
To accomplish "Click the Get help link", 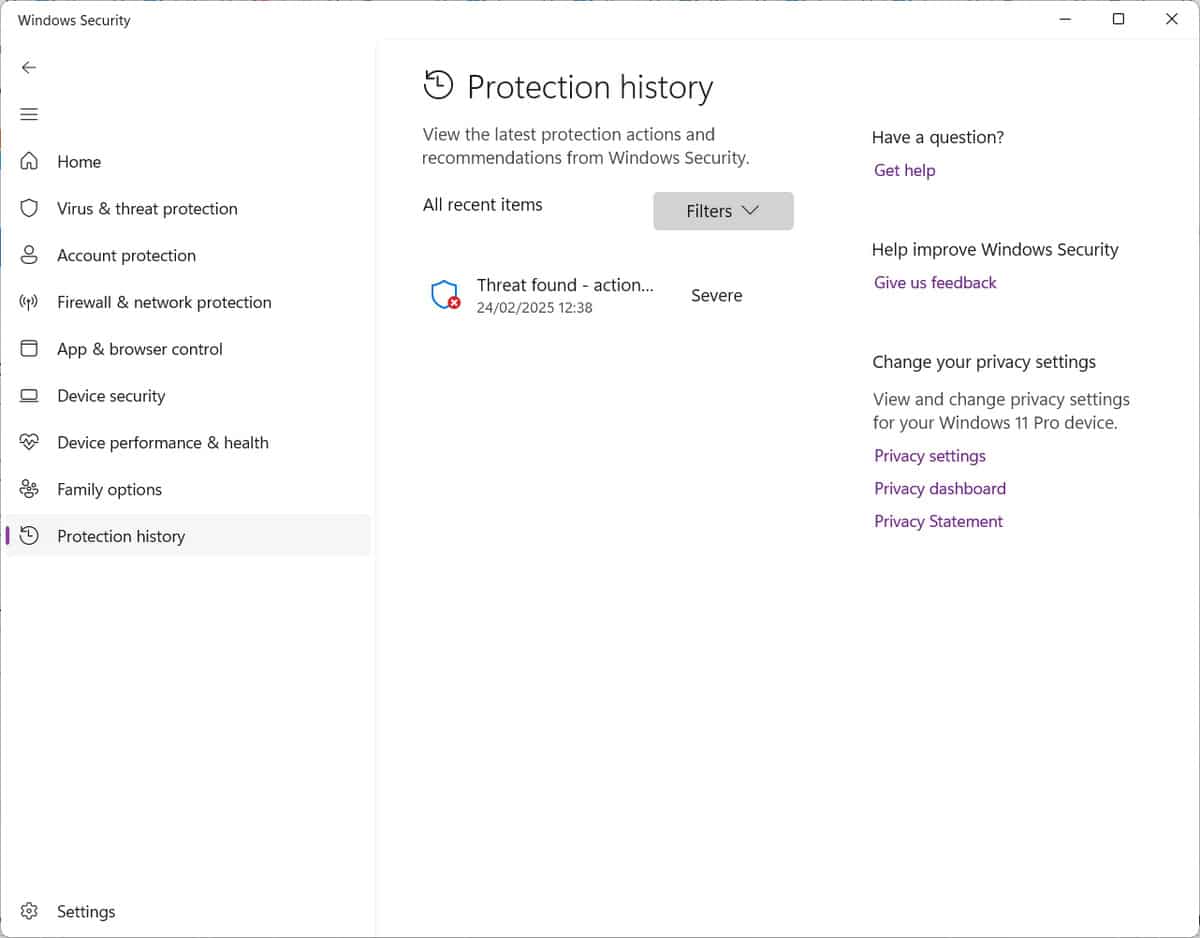I will click(x=904, y=170).
